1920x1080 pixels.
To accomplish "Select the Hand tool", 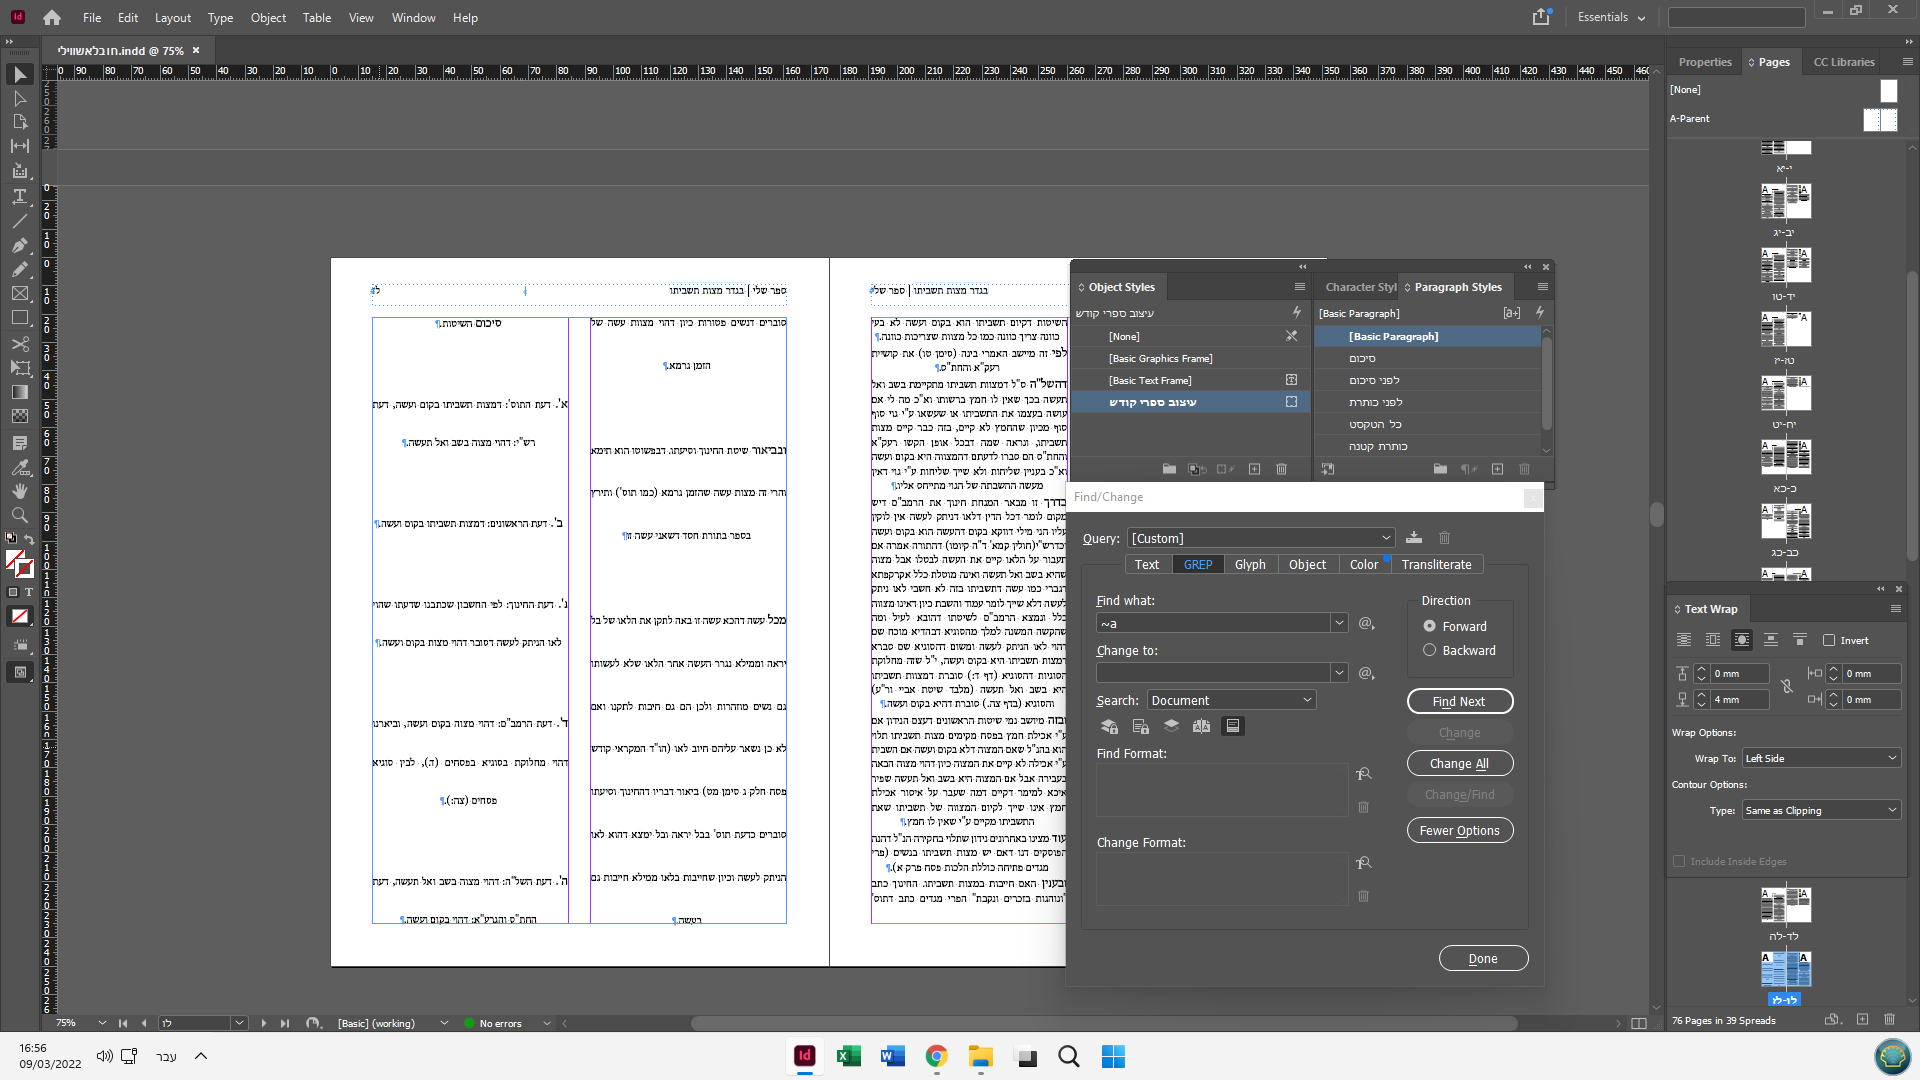I will (x=19, y=491).
